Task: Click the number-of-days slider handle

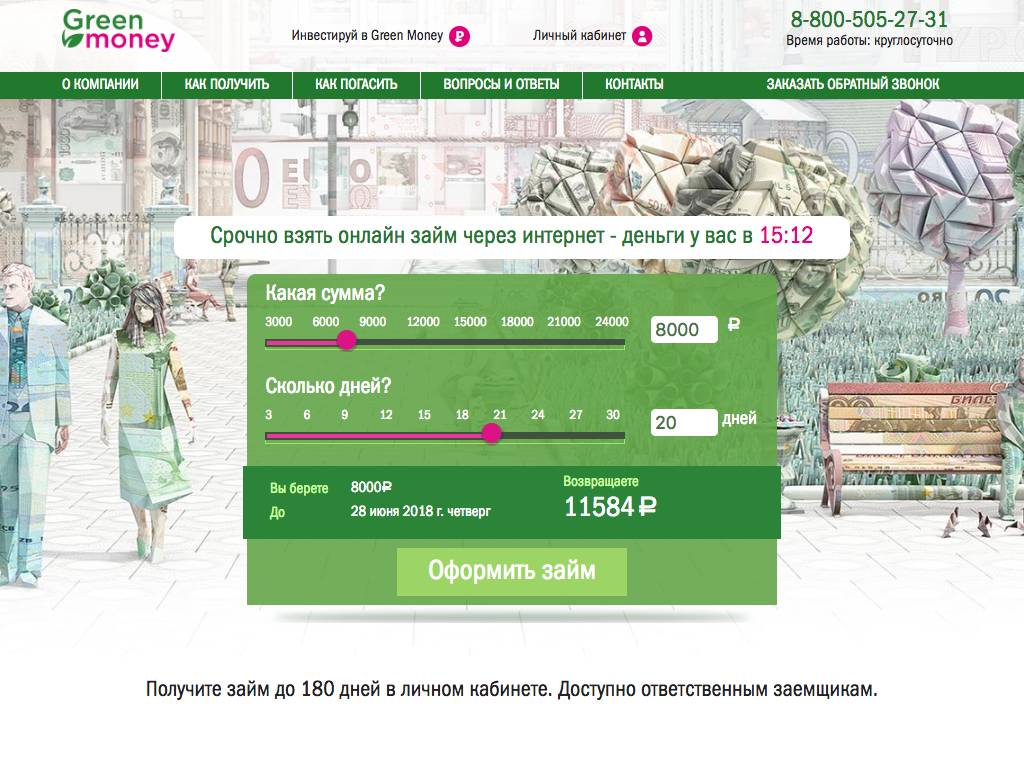Action: tap(492, 433)
